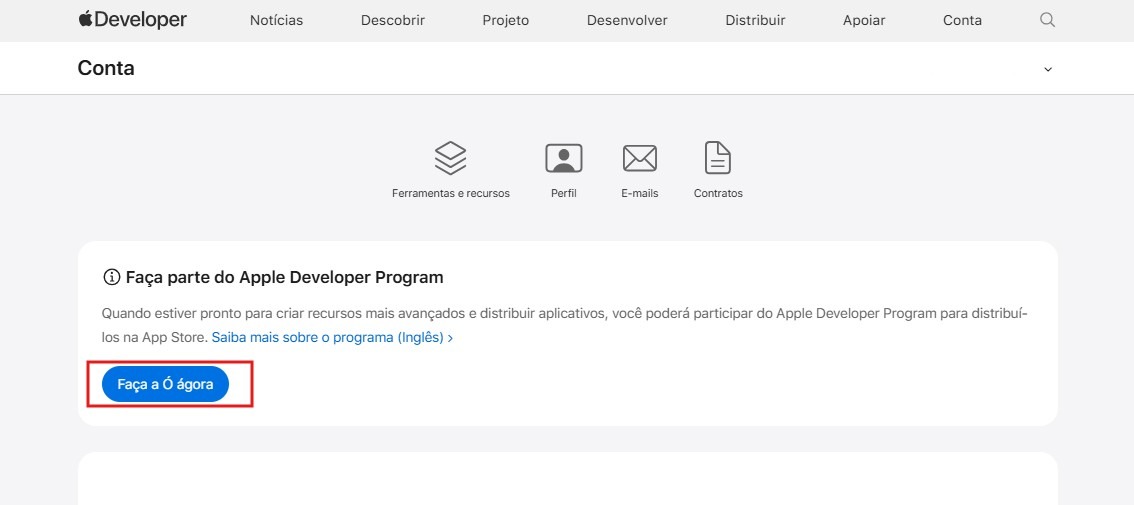Viewport: 1134px width, 505px height.
Task: Click the Ferramentas e recursos text label
Action: (x=451, y=193)
